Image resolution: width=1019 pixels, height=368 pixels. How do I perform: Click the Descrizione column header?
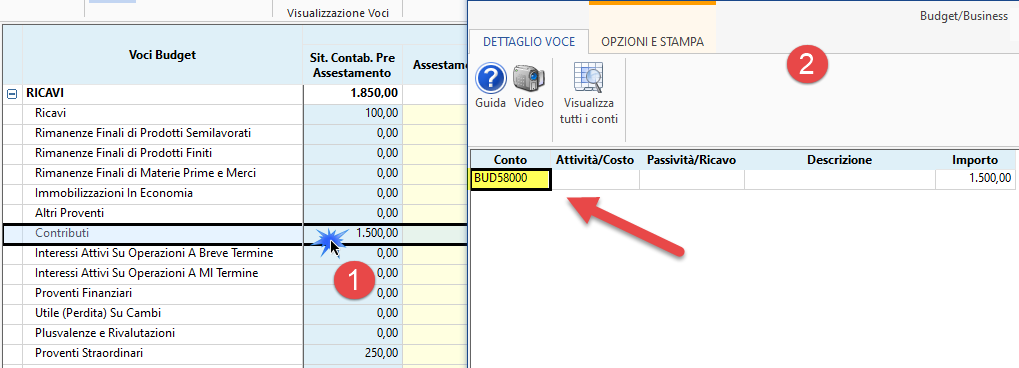840,160
